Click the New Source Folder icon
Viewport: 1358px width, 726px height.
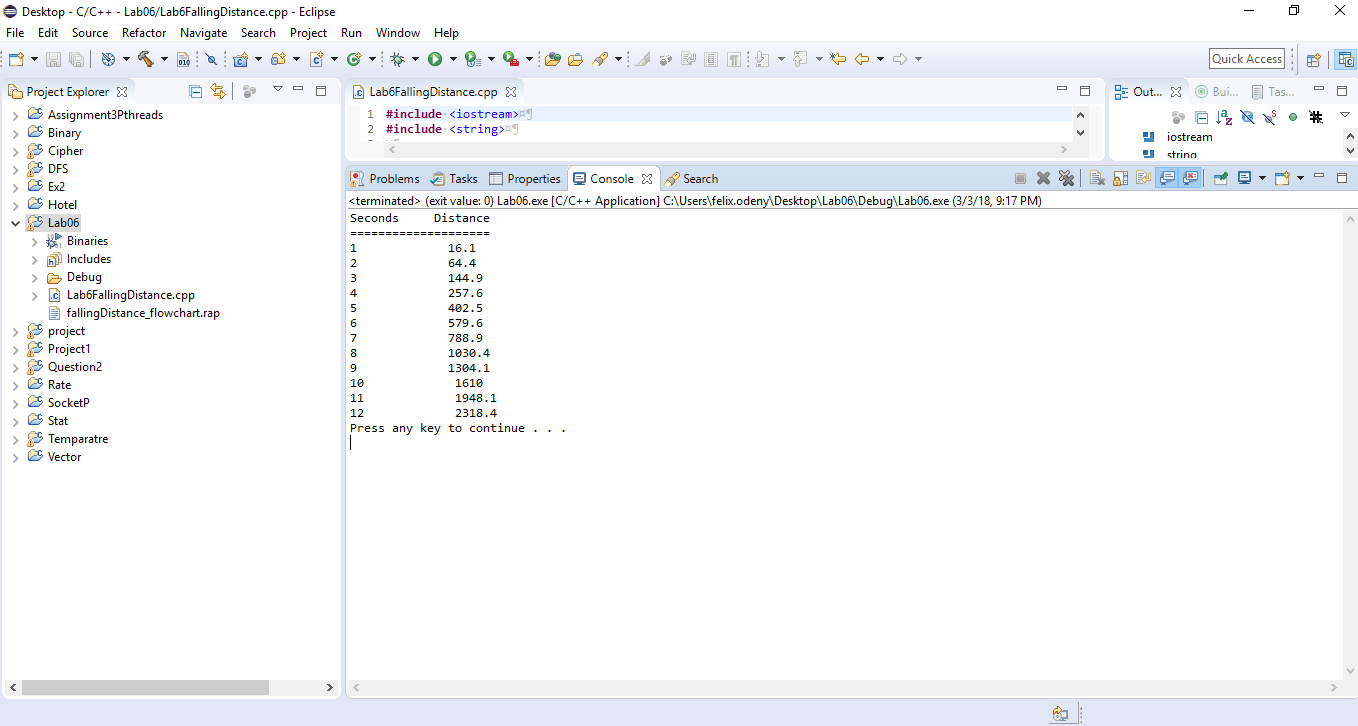click(278, 59)
